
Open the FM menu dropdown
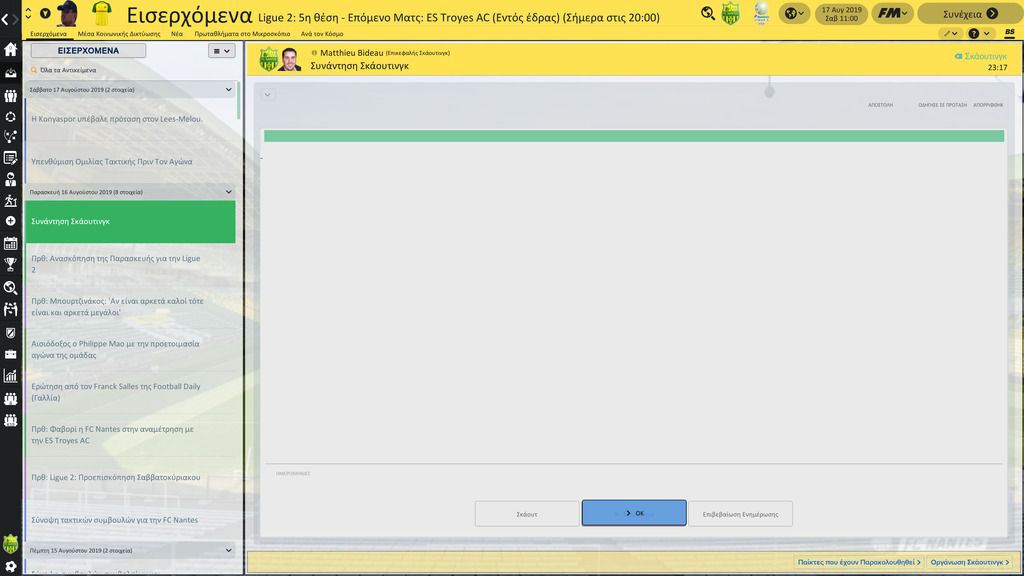tap(890, 13)
